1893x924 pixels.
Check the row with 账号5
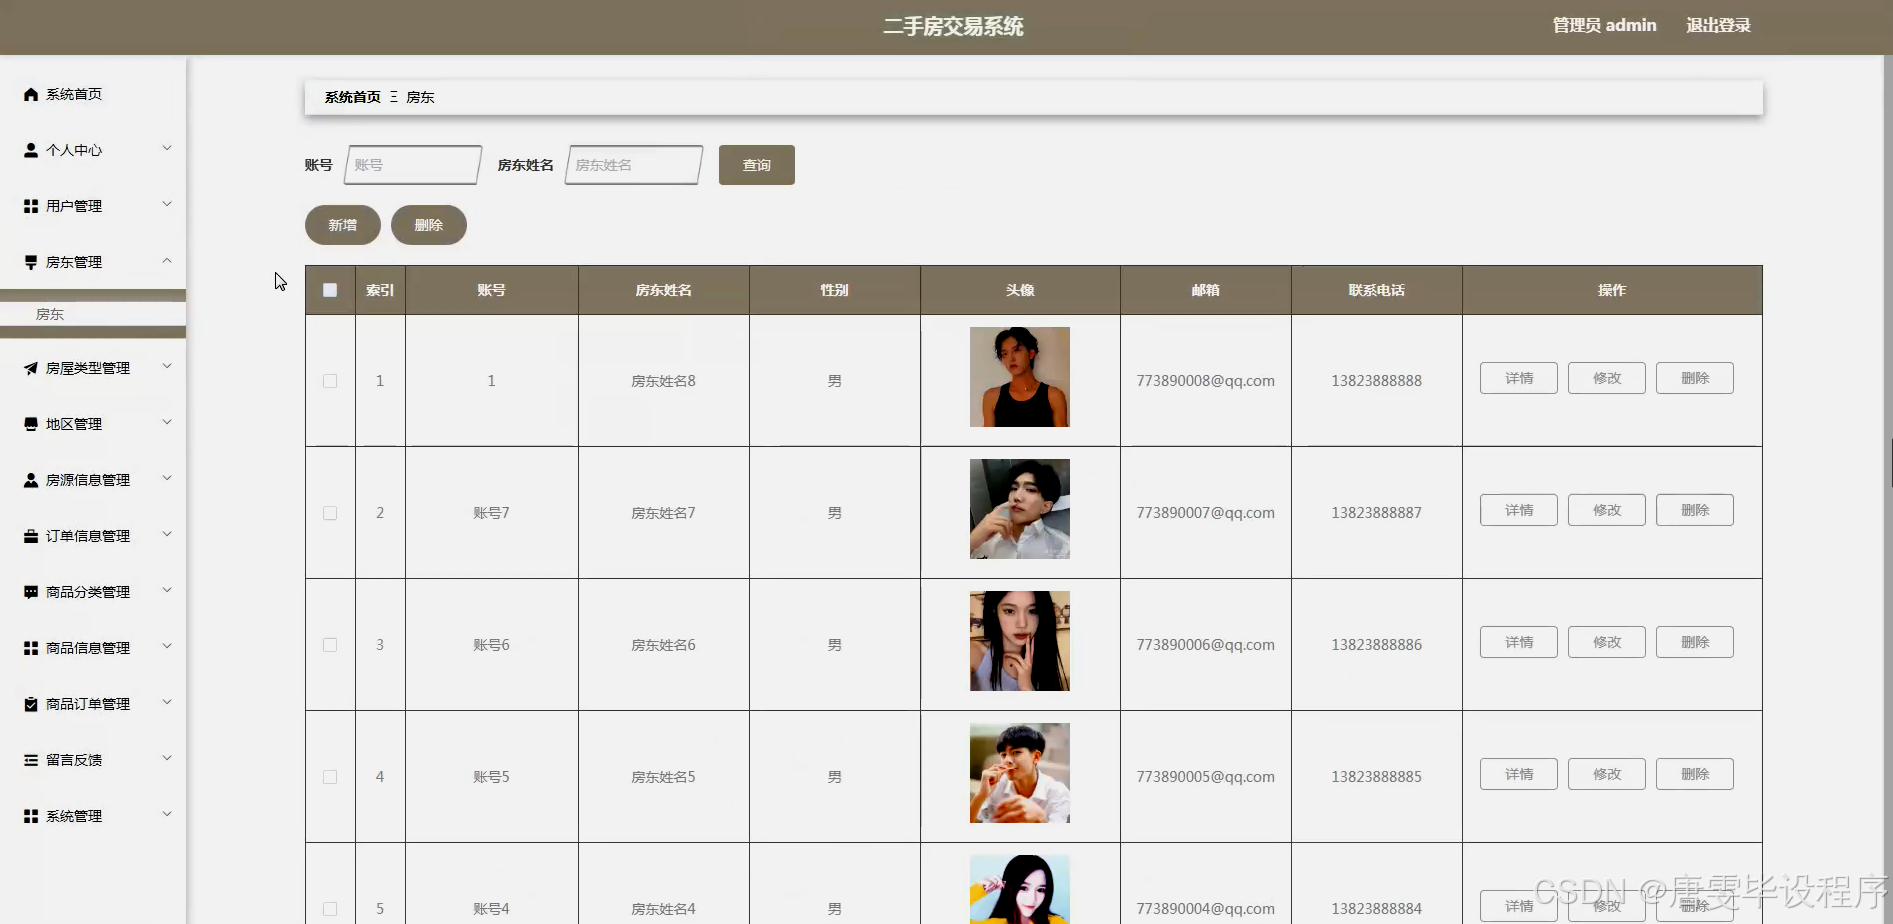pos(330,777)
